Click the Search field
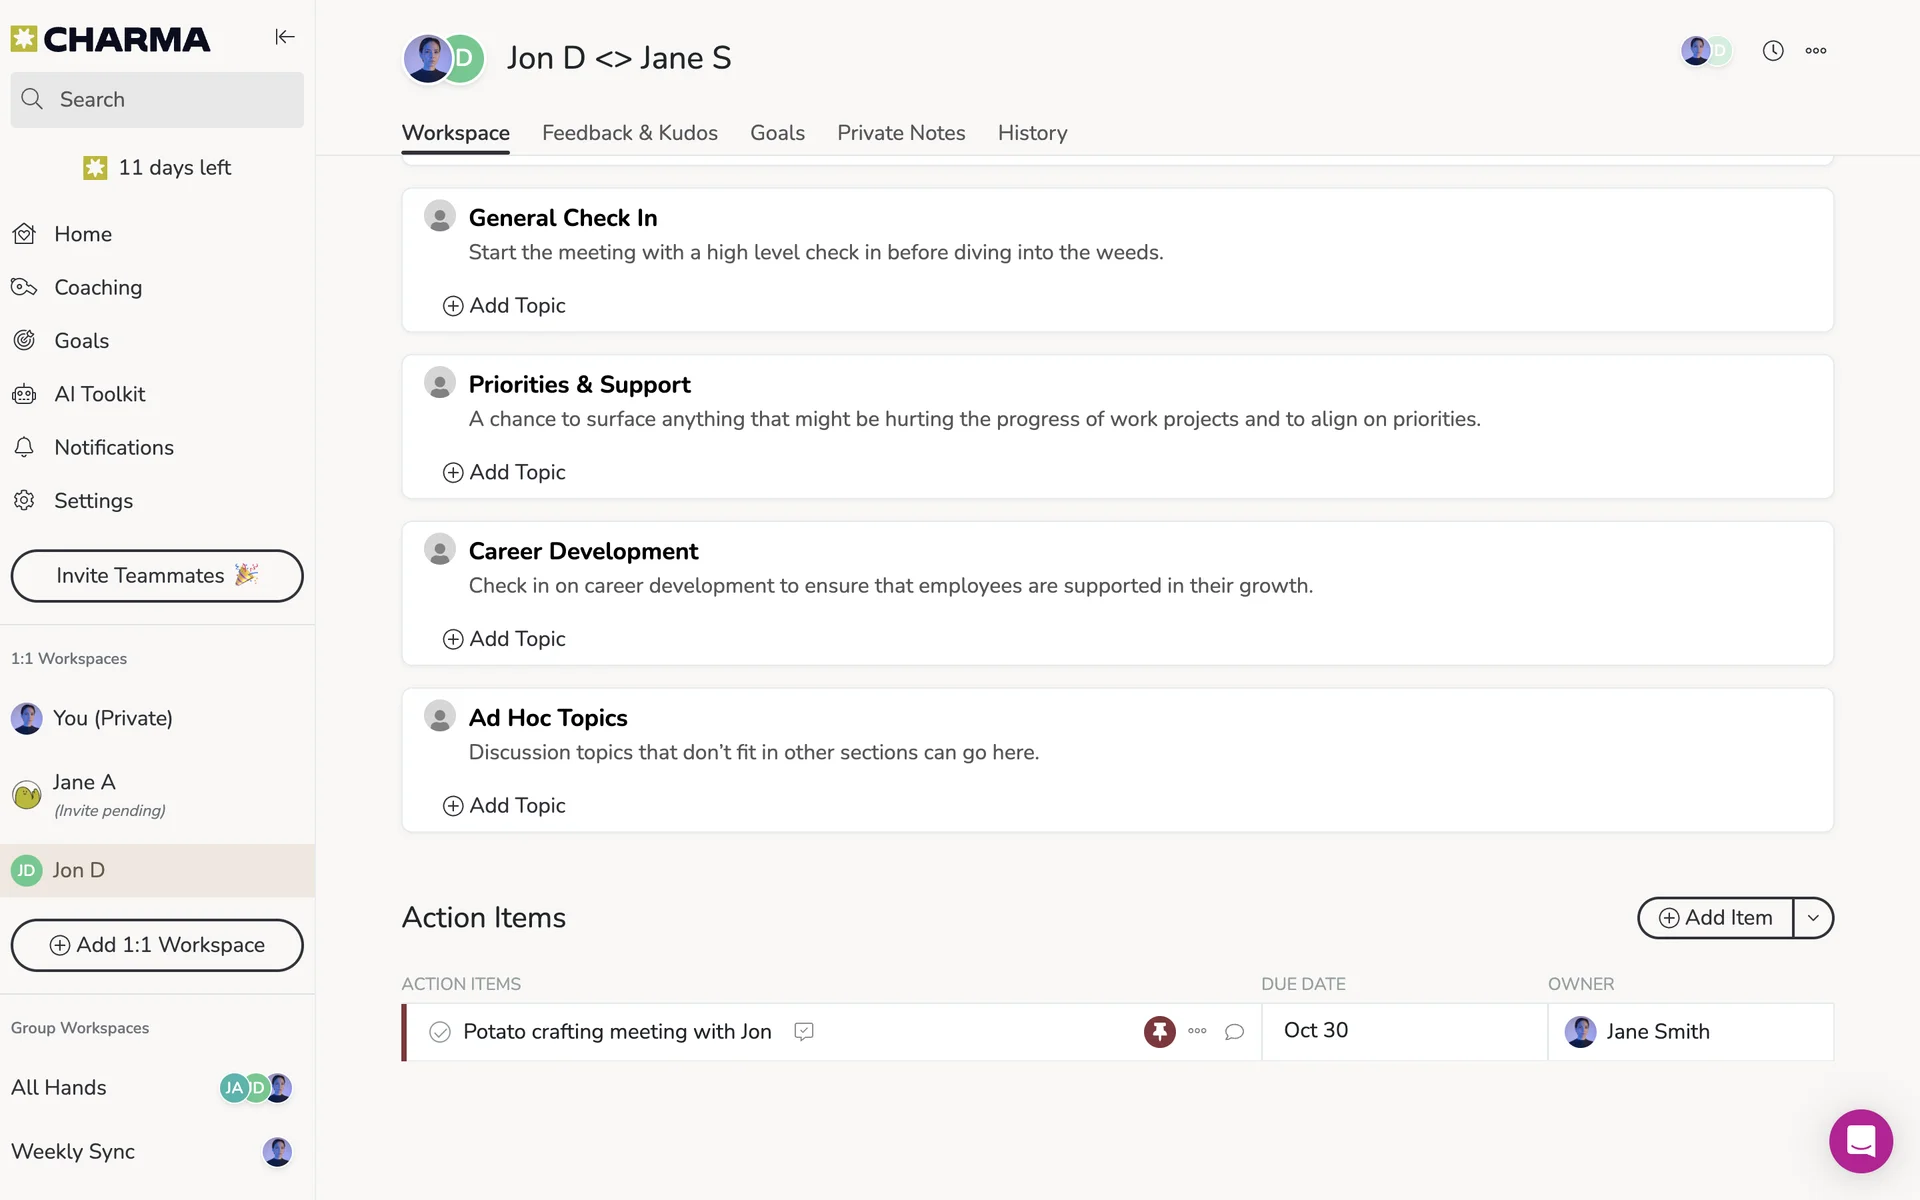This screenshot has width=1920, height=1200. 157,100
